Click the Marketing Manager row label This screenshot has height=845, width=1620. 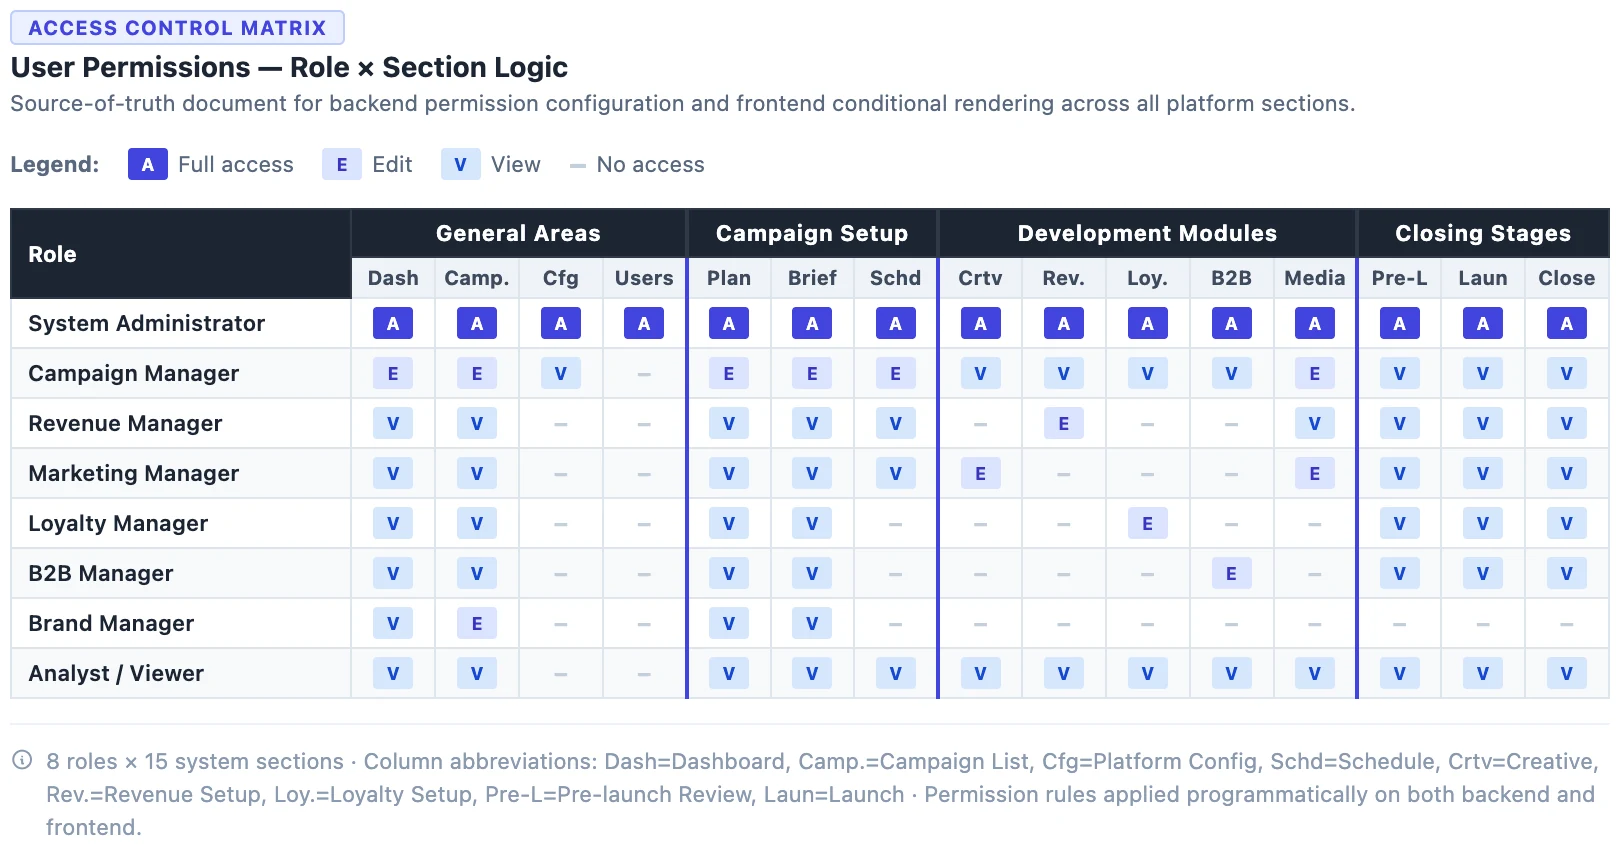pyautogui.click(x=134, y=473)
